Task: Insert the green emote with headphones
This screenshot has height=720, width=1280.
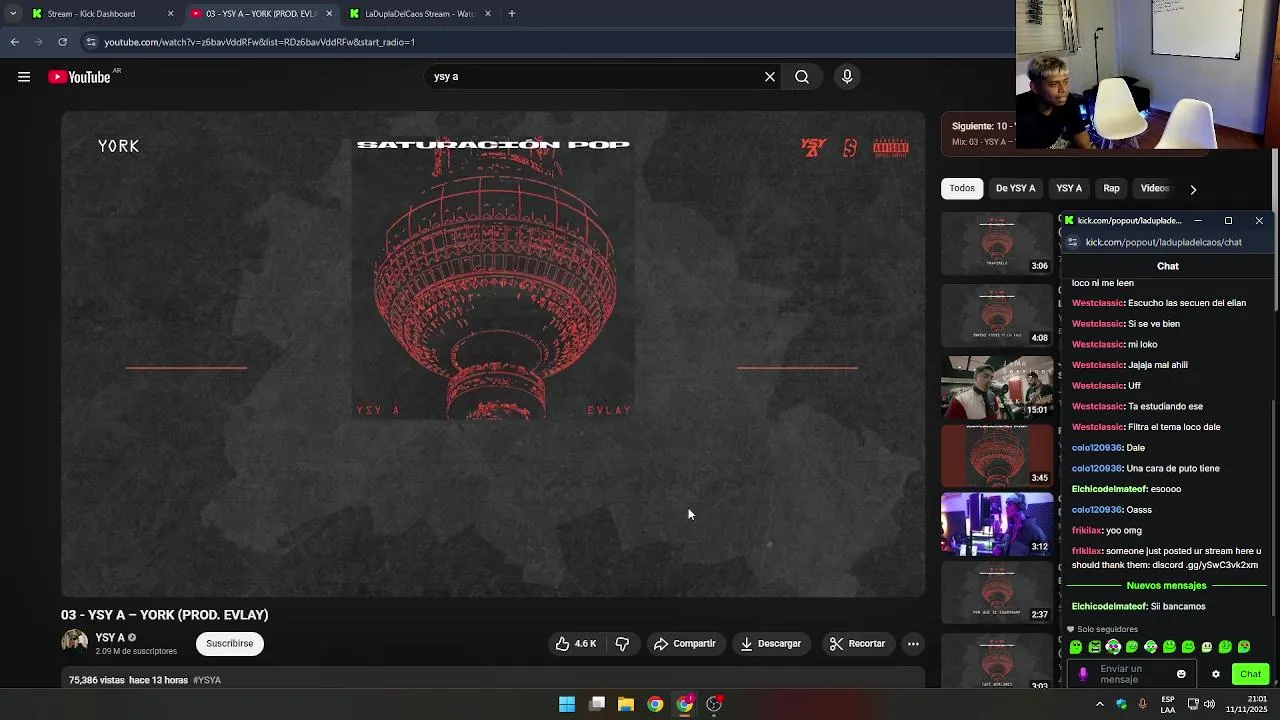Action: (x=1113, y=647)
